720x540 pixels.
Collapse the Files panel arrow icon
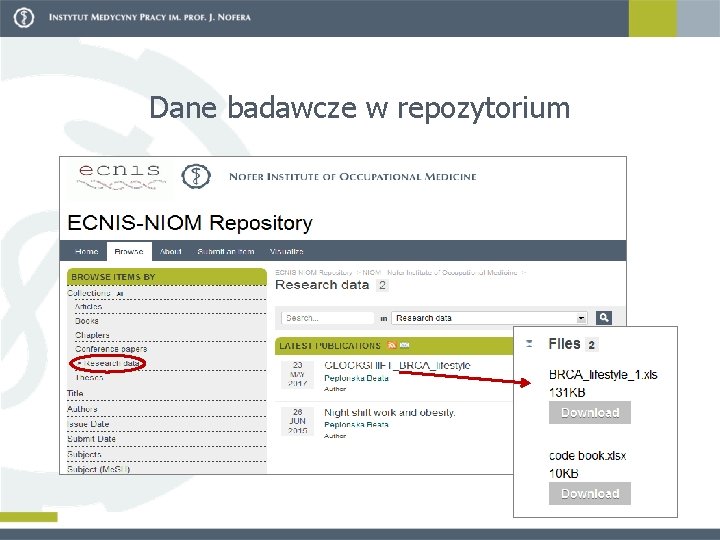[529, 343]
